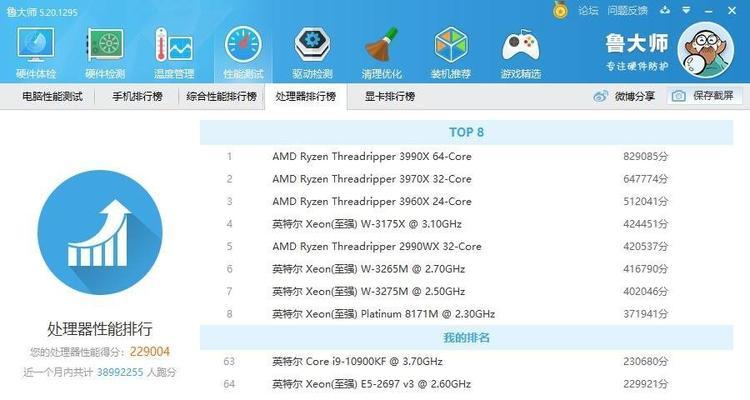Switch to 电脑性能测试 tab

[x=52, y=96]
